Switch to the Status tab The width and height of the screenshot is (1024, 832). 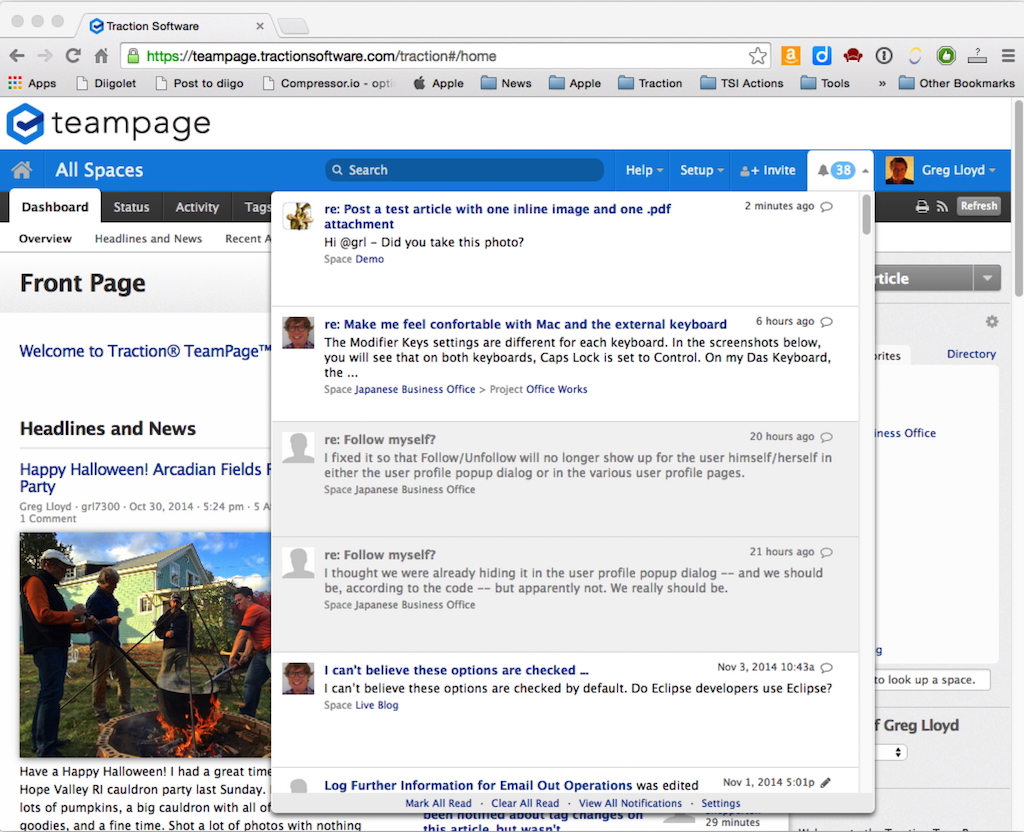pos(131,207)
